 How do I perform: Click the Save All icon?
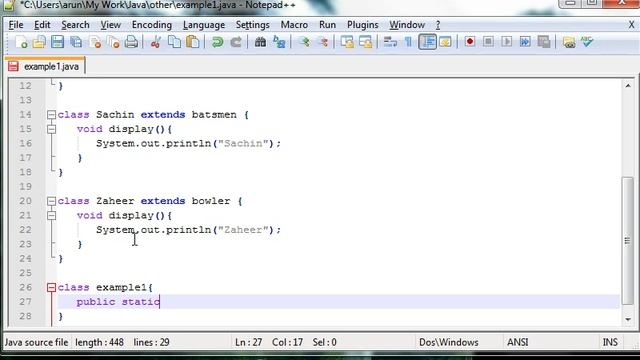pyautogui.click(x=76, y=42)
